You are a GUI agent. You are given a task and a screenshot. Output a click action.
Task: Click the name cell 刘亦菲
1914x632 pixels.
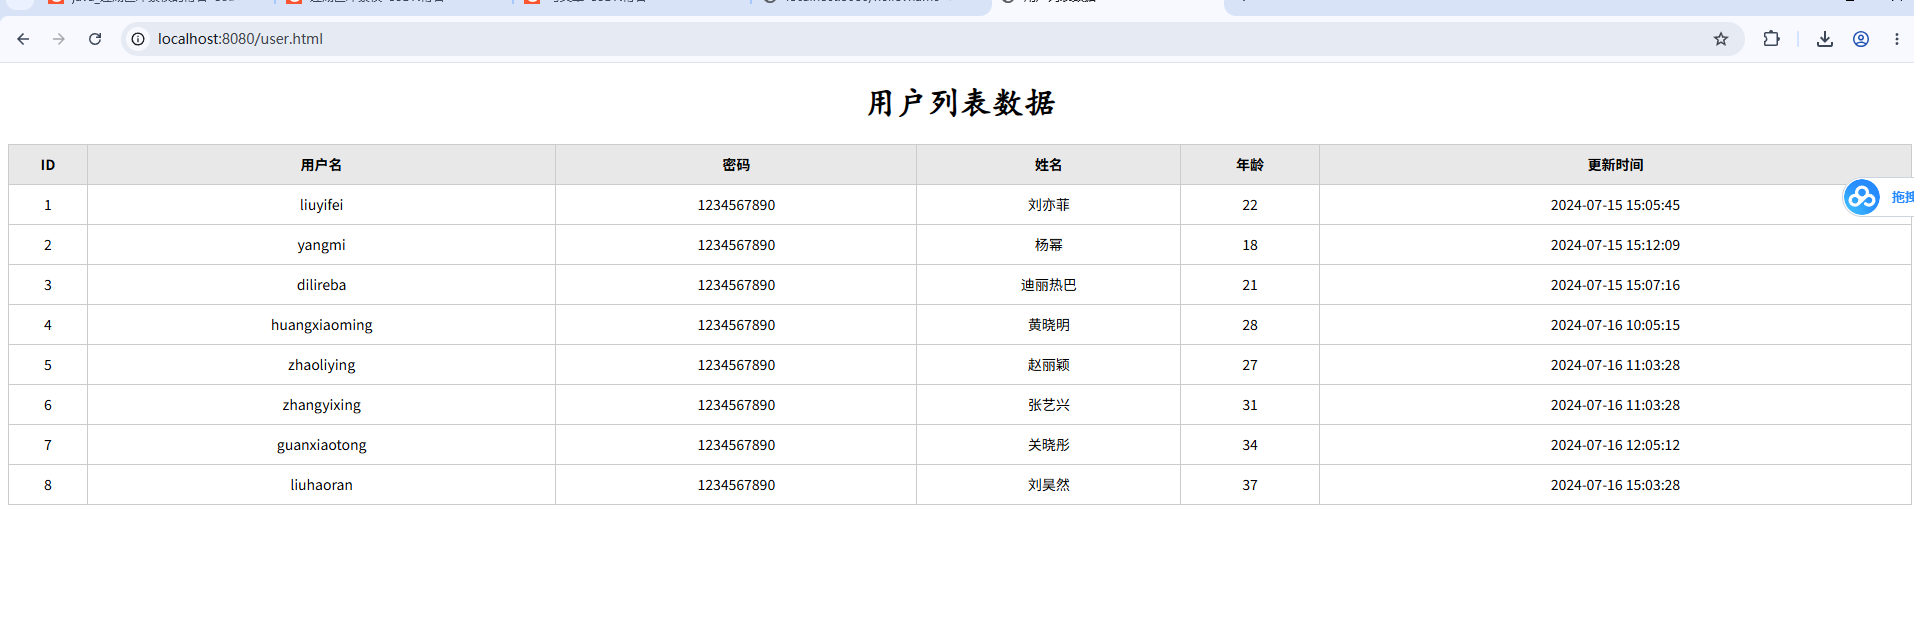(x=1048, y=205)
